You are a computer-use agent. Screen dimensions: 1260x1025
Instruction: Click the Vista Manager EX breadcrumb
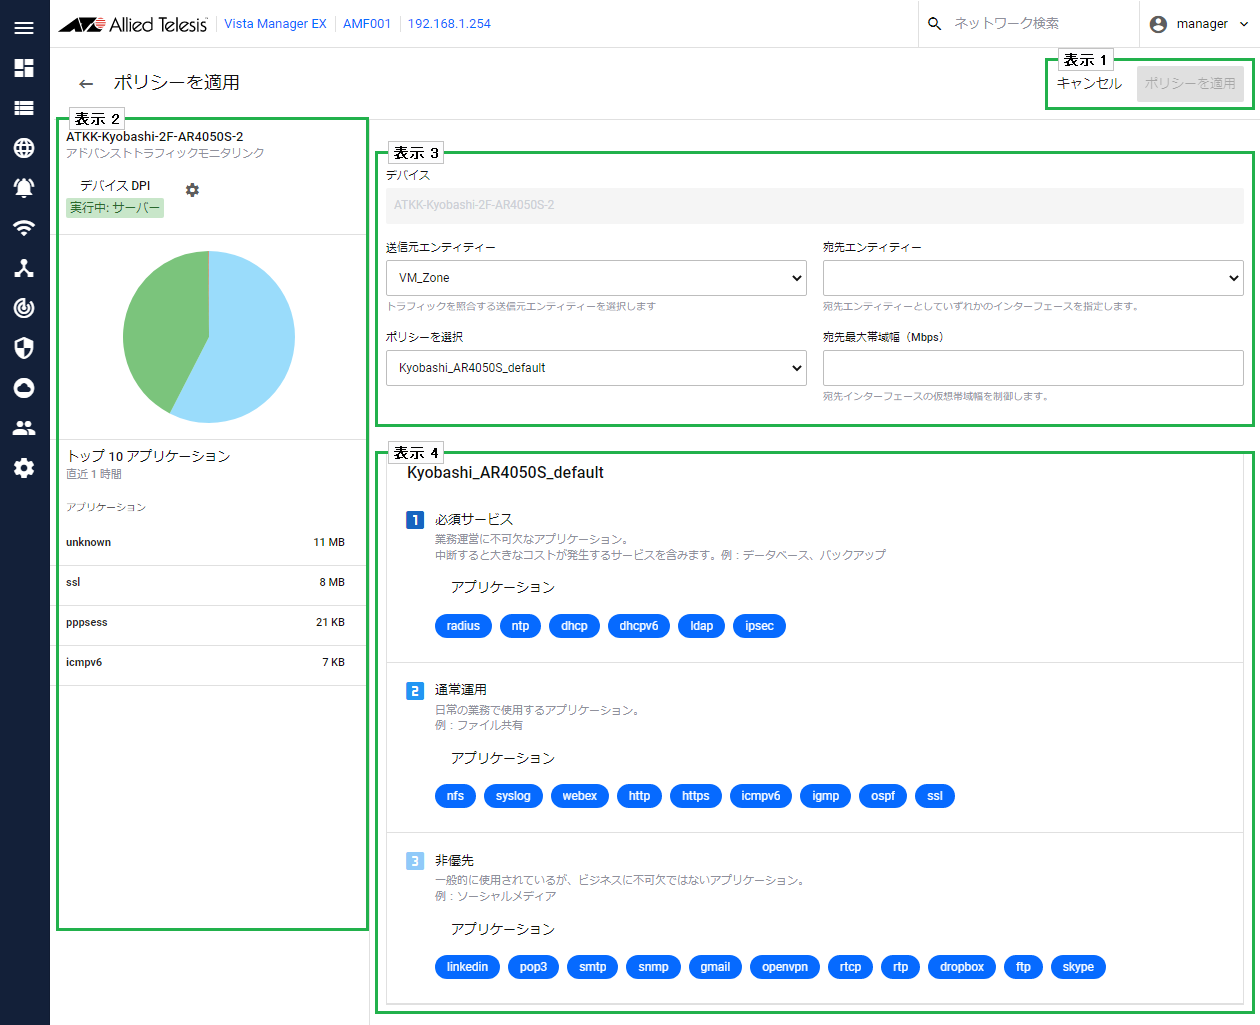coord(275,24)
